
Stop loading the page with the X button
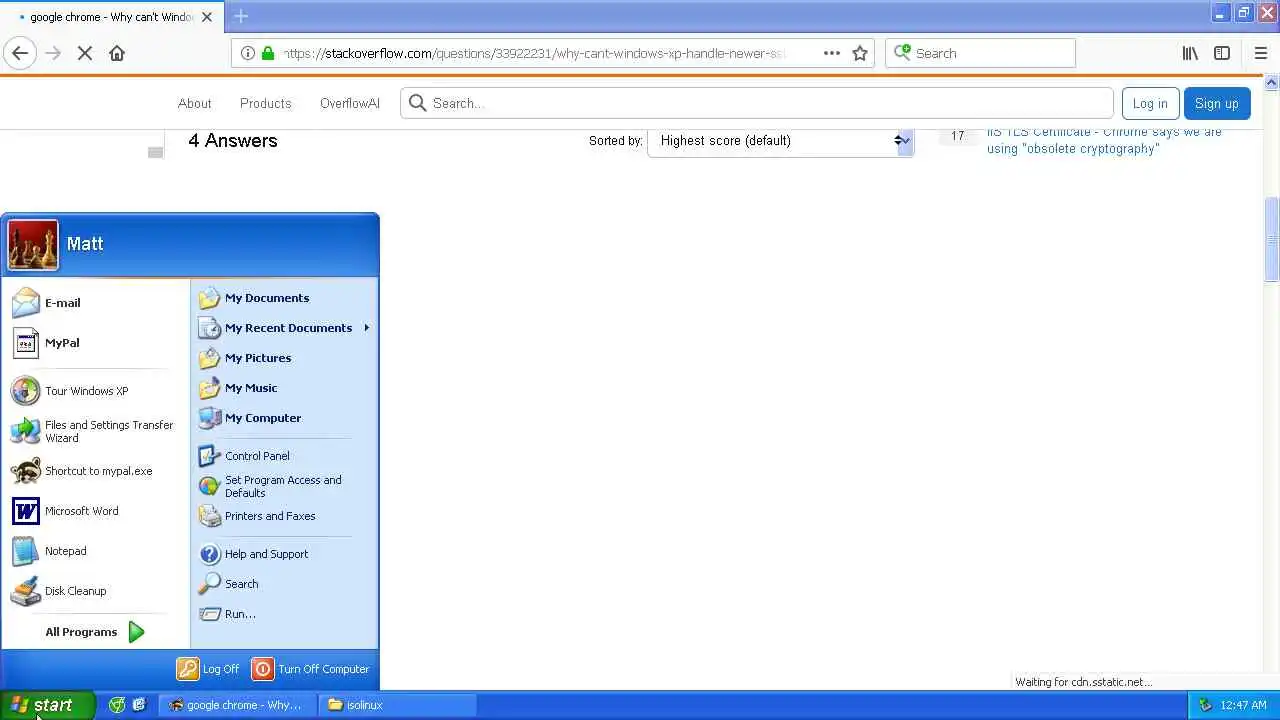point(85,53)
